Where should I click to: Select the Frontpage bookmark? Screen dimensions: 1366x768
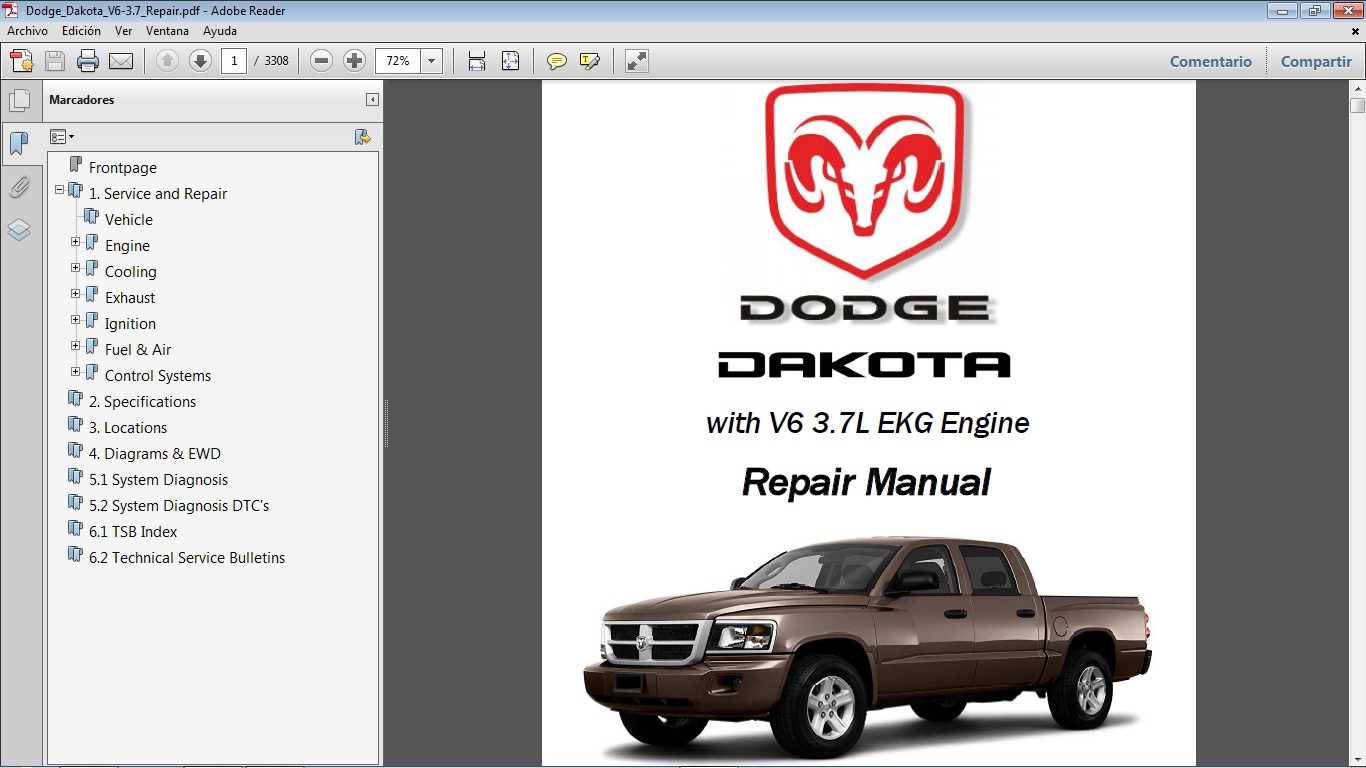pyautogui.click(x=122, y=168)
